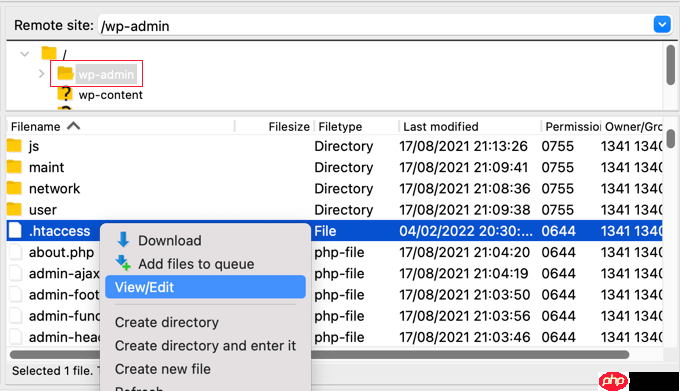The width and height of the screenshot is (680, 391).
Task: Select the user directory folder icon
Action: pyautogui.click(x=14, y=209)
